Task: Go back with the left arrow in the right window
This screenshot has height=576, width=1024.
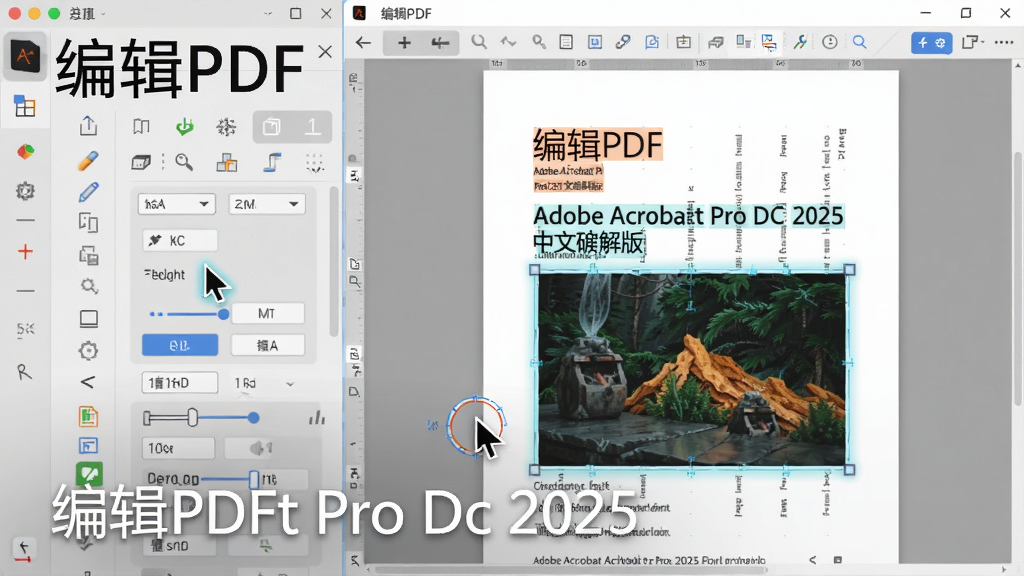Action: click(363, 43)
